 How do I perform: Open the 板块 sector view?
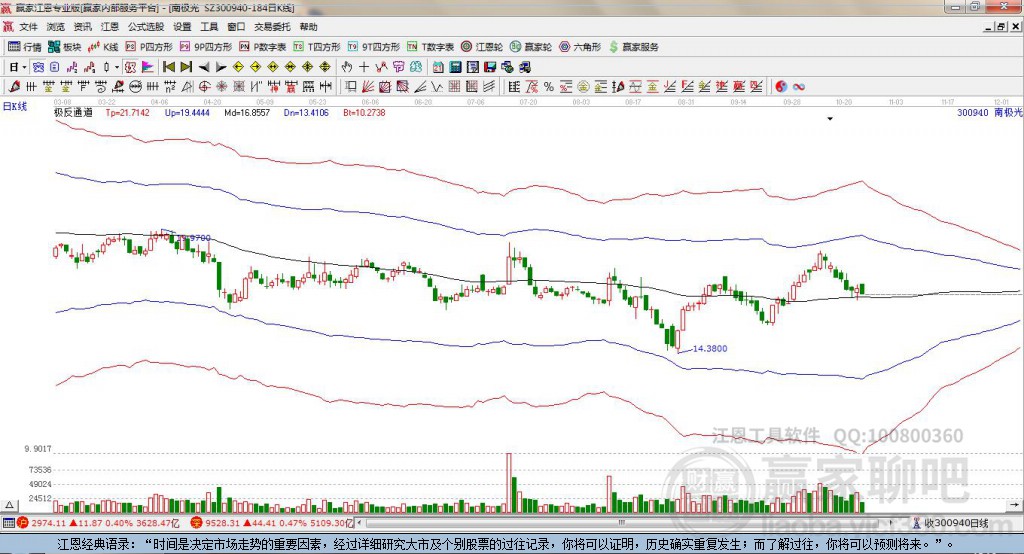[x=65, y=47]
